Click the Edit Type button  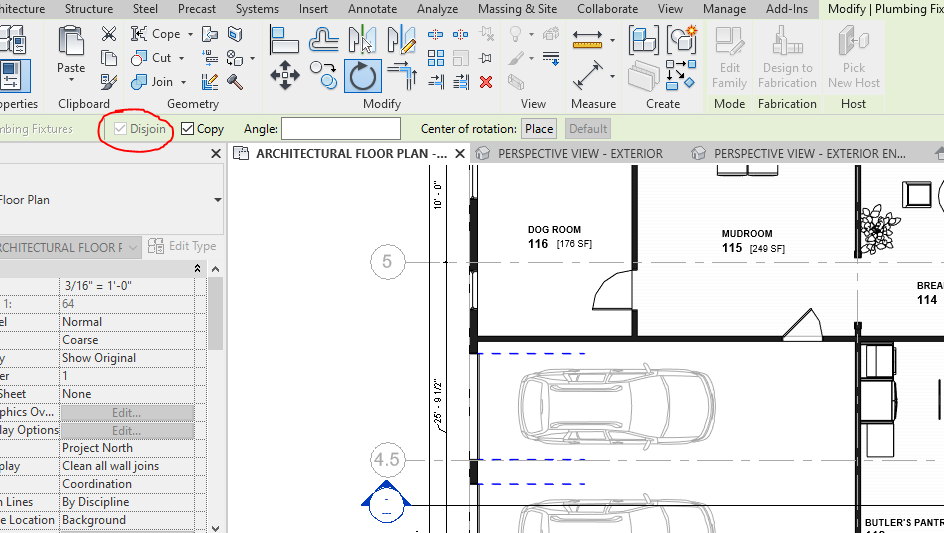(x=182, y=246)
